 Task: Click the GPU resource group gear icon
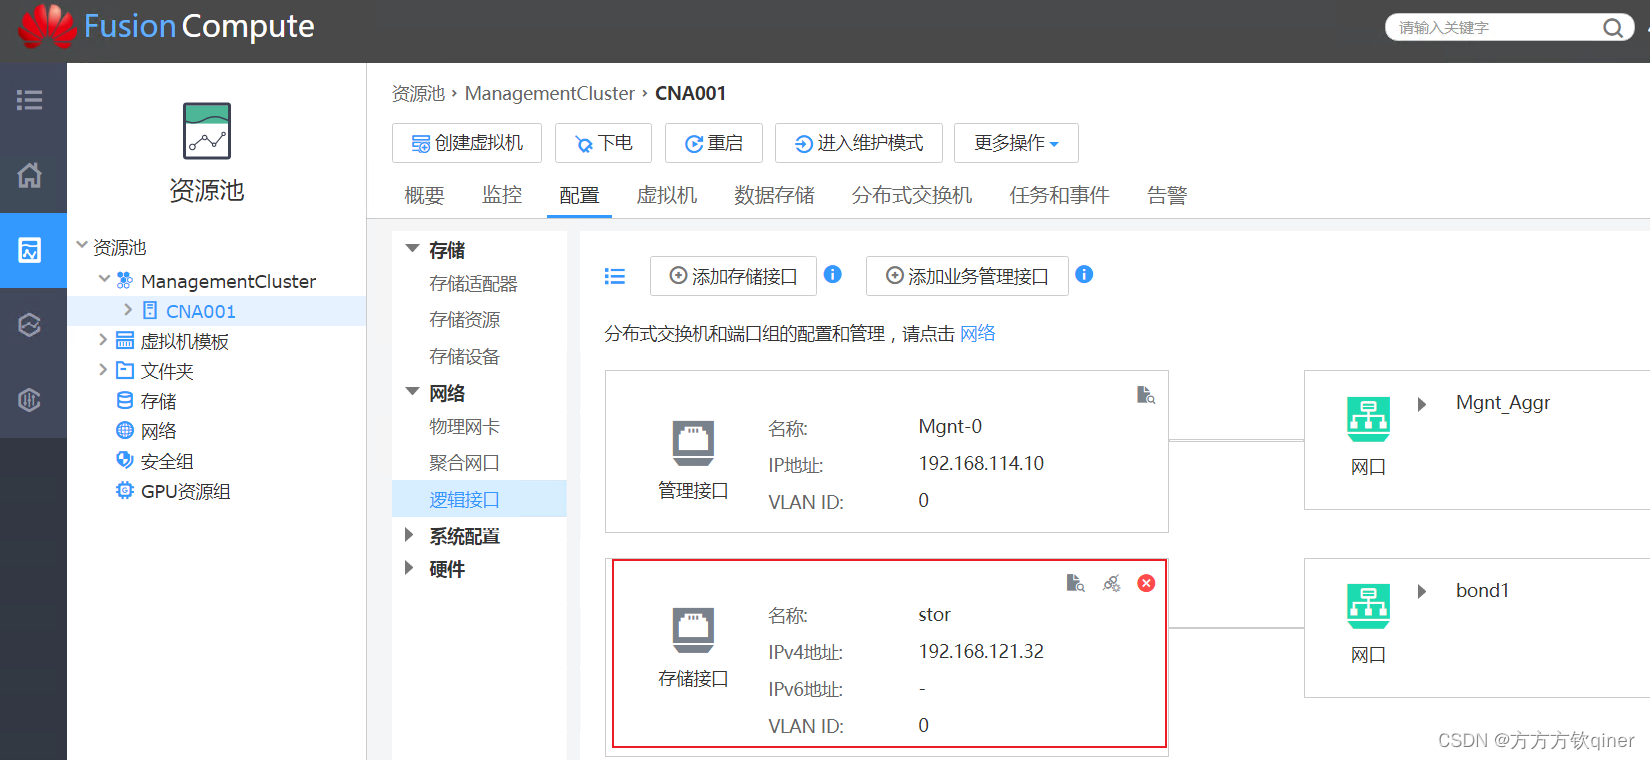pos(125,491)
